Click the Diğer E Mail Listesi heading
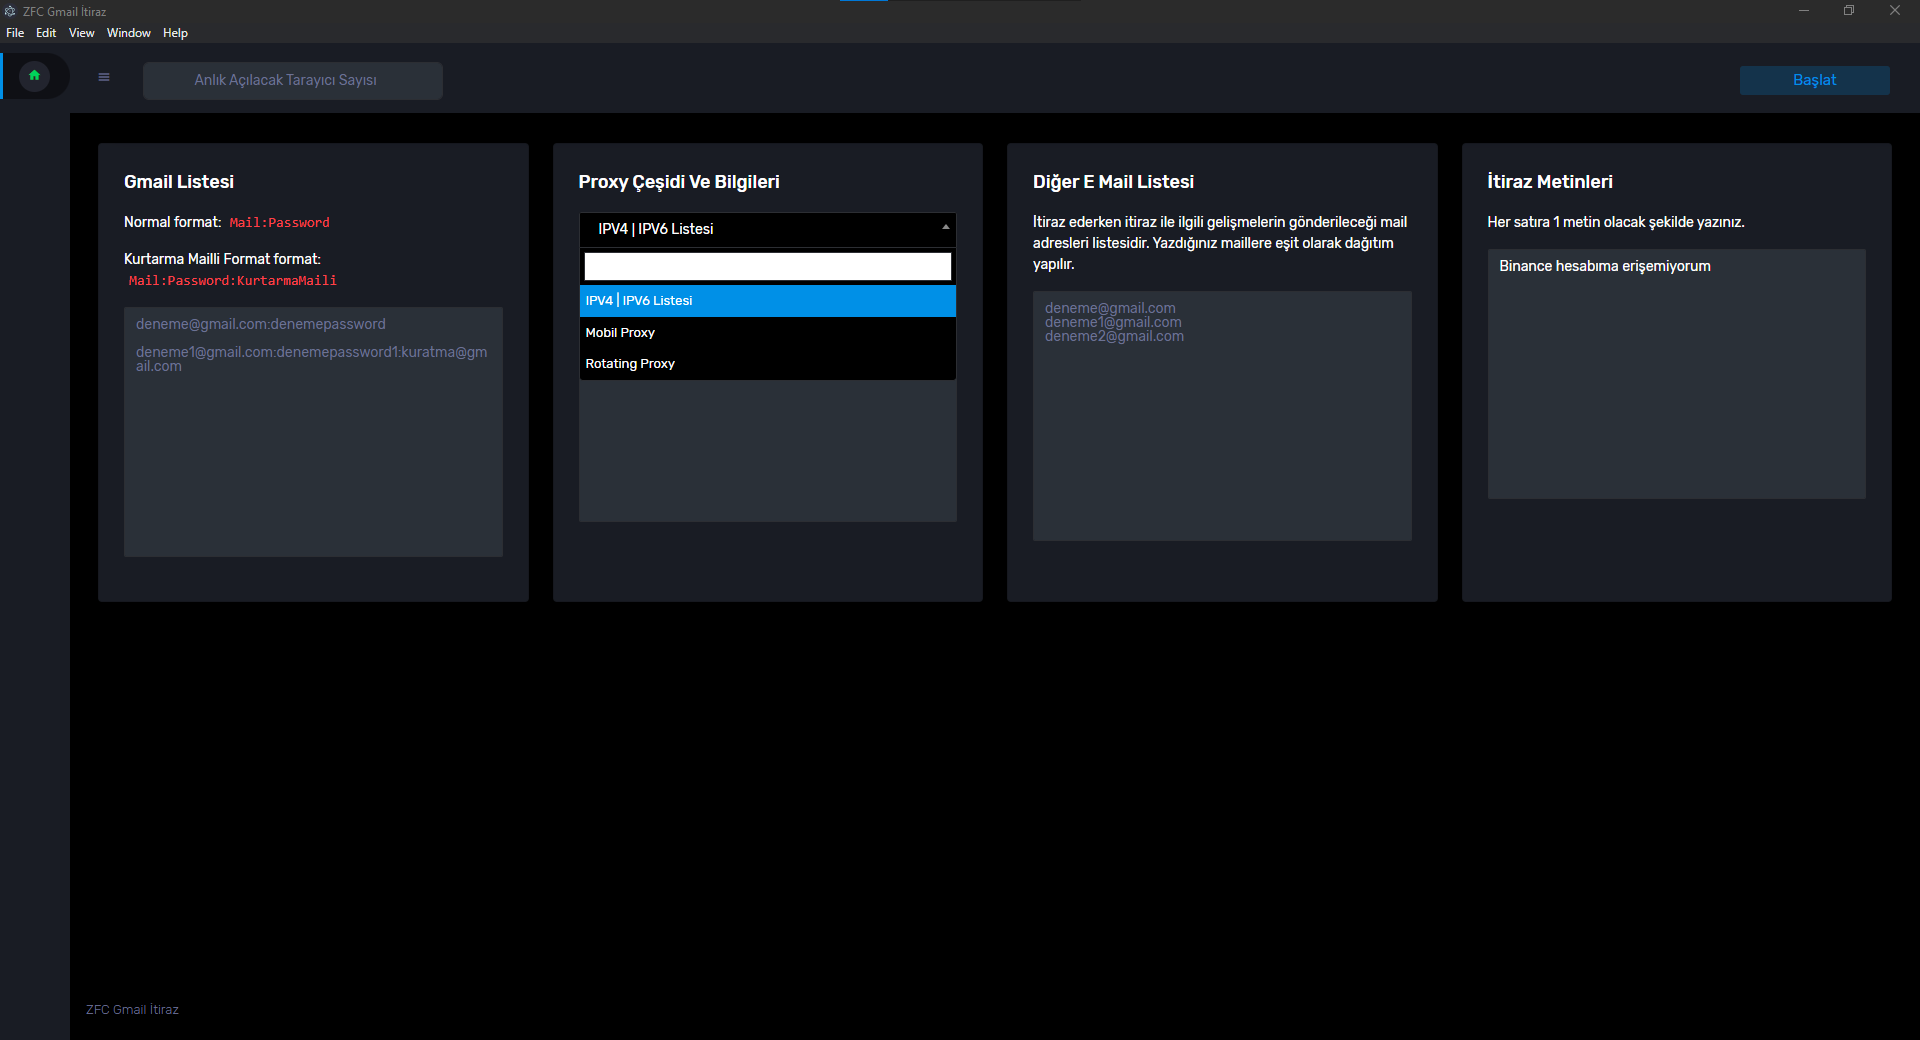This screenshot has width=1920, height=1040. [1113, 182]
